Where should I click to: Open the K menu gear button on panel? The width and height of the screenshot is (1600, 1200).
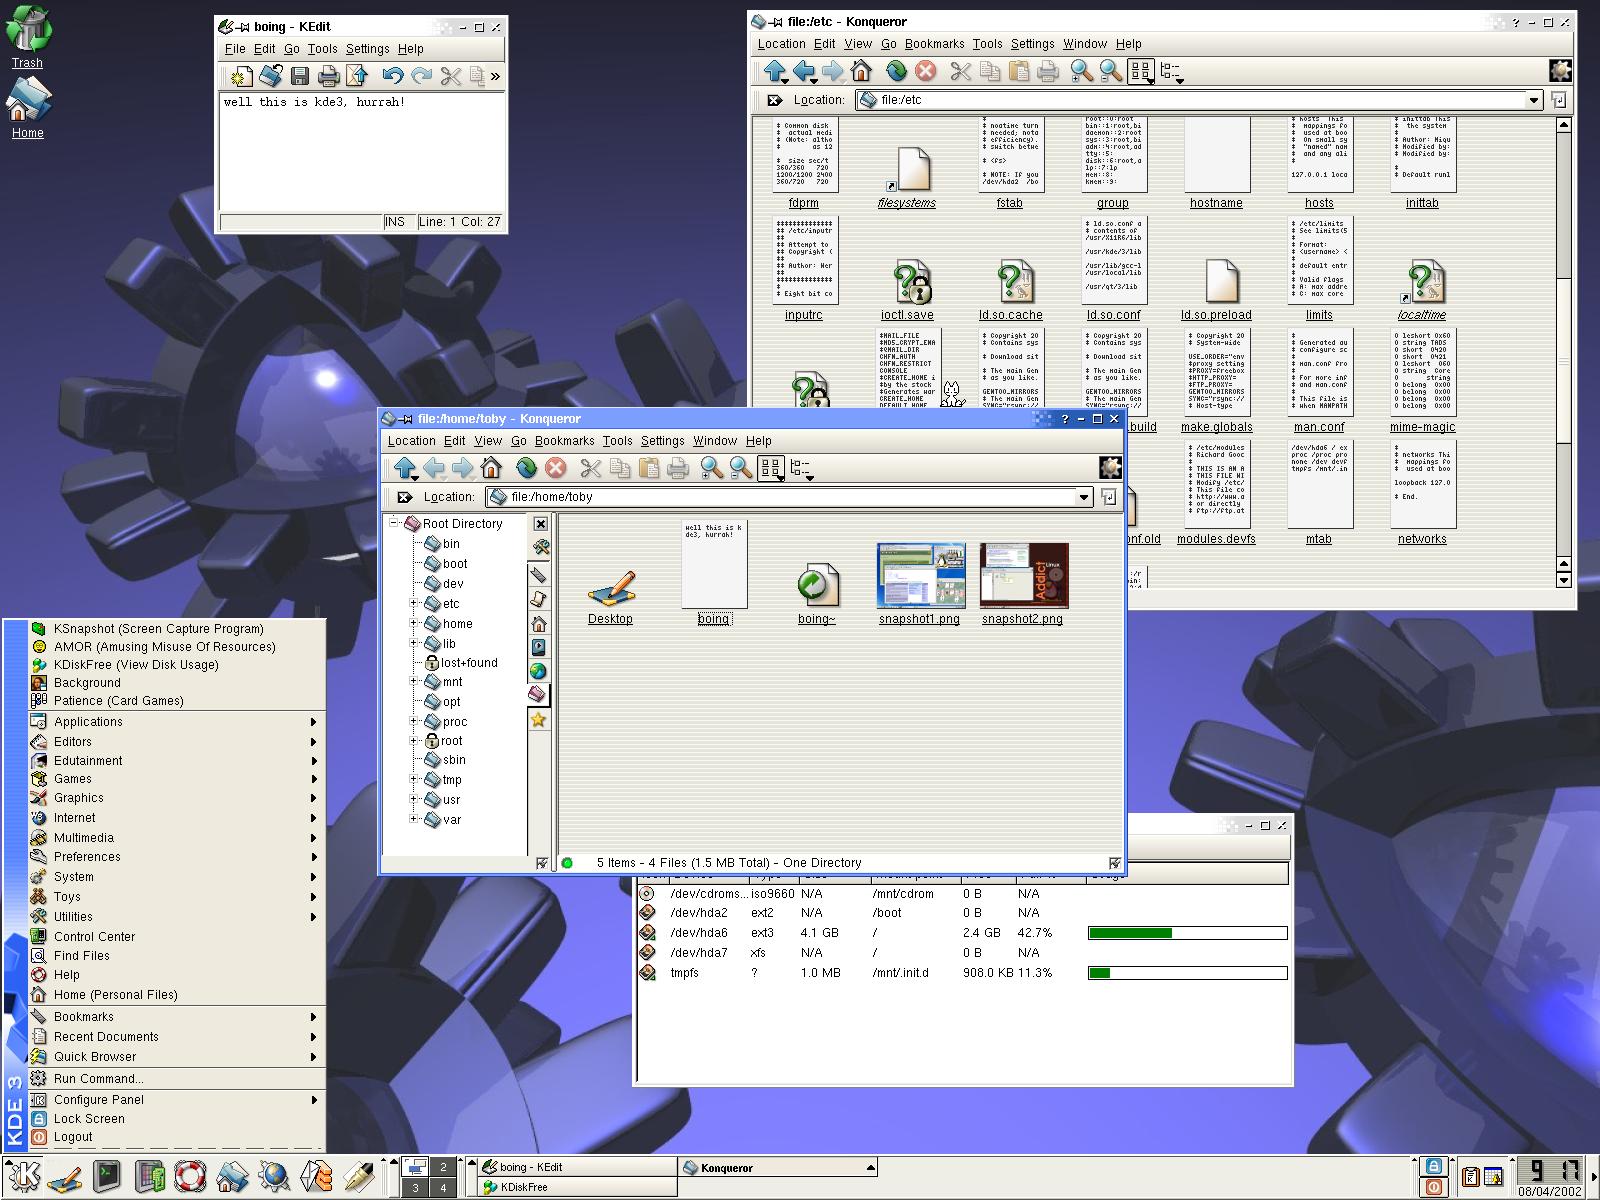coord(24,1177)
